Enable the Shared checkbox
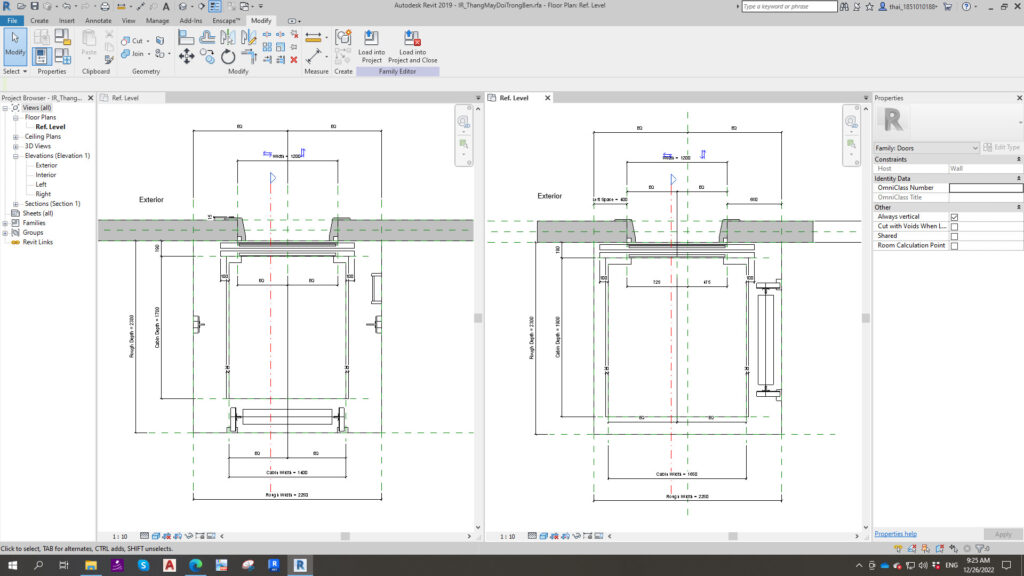Viewport: 1024px width, 576px height. click(954, 236)
